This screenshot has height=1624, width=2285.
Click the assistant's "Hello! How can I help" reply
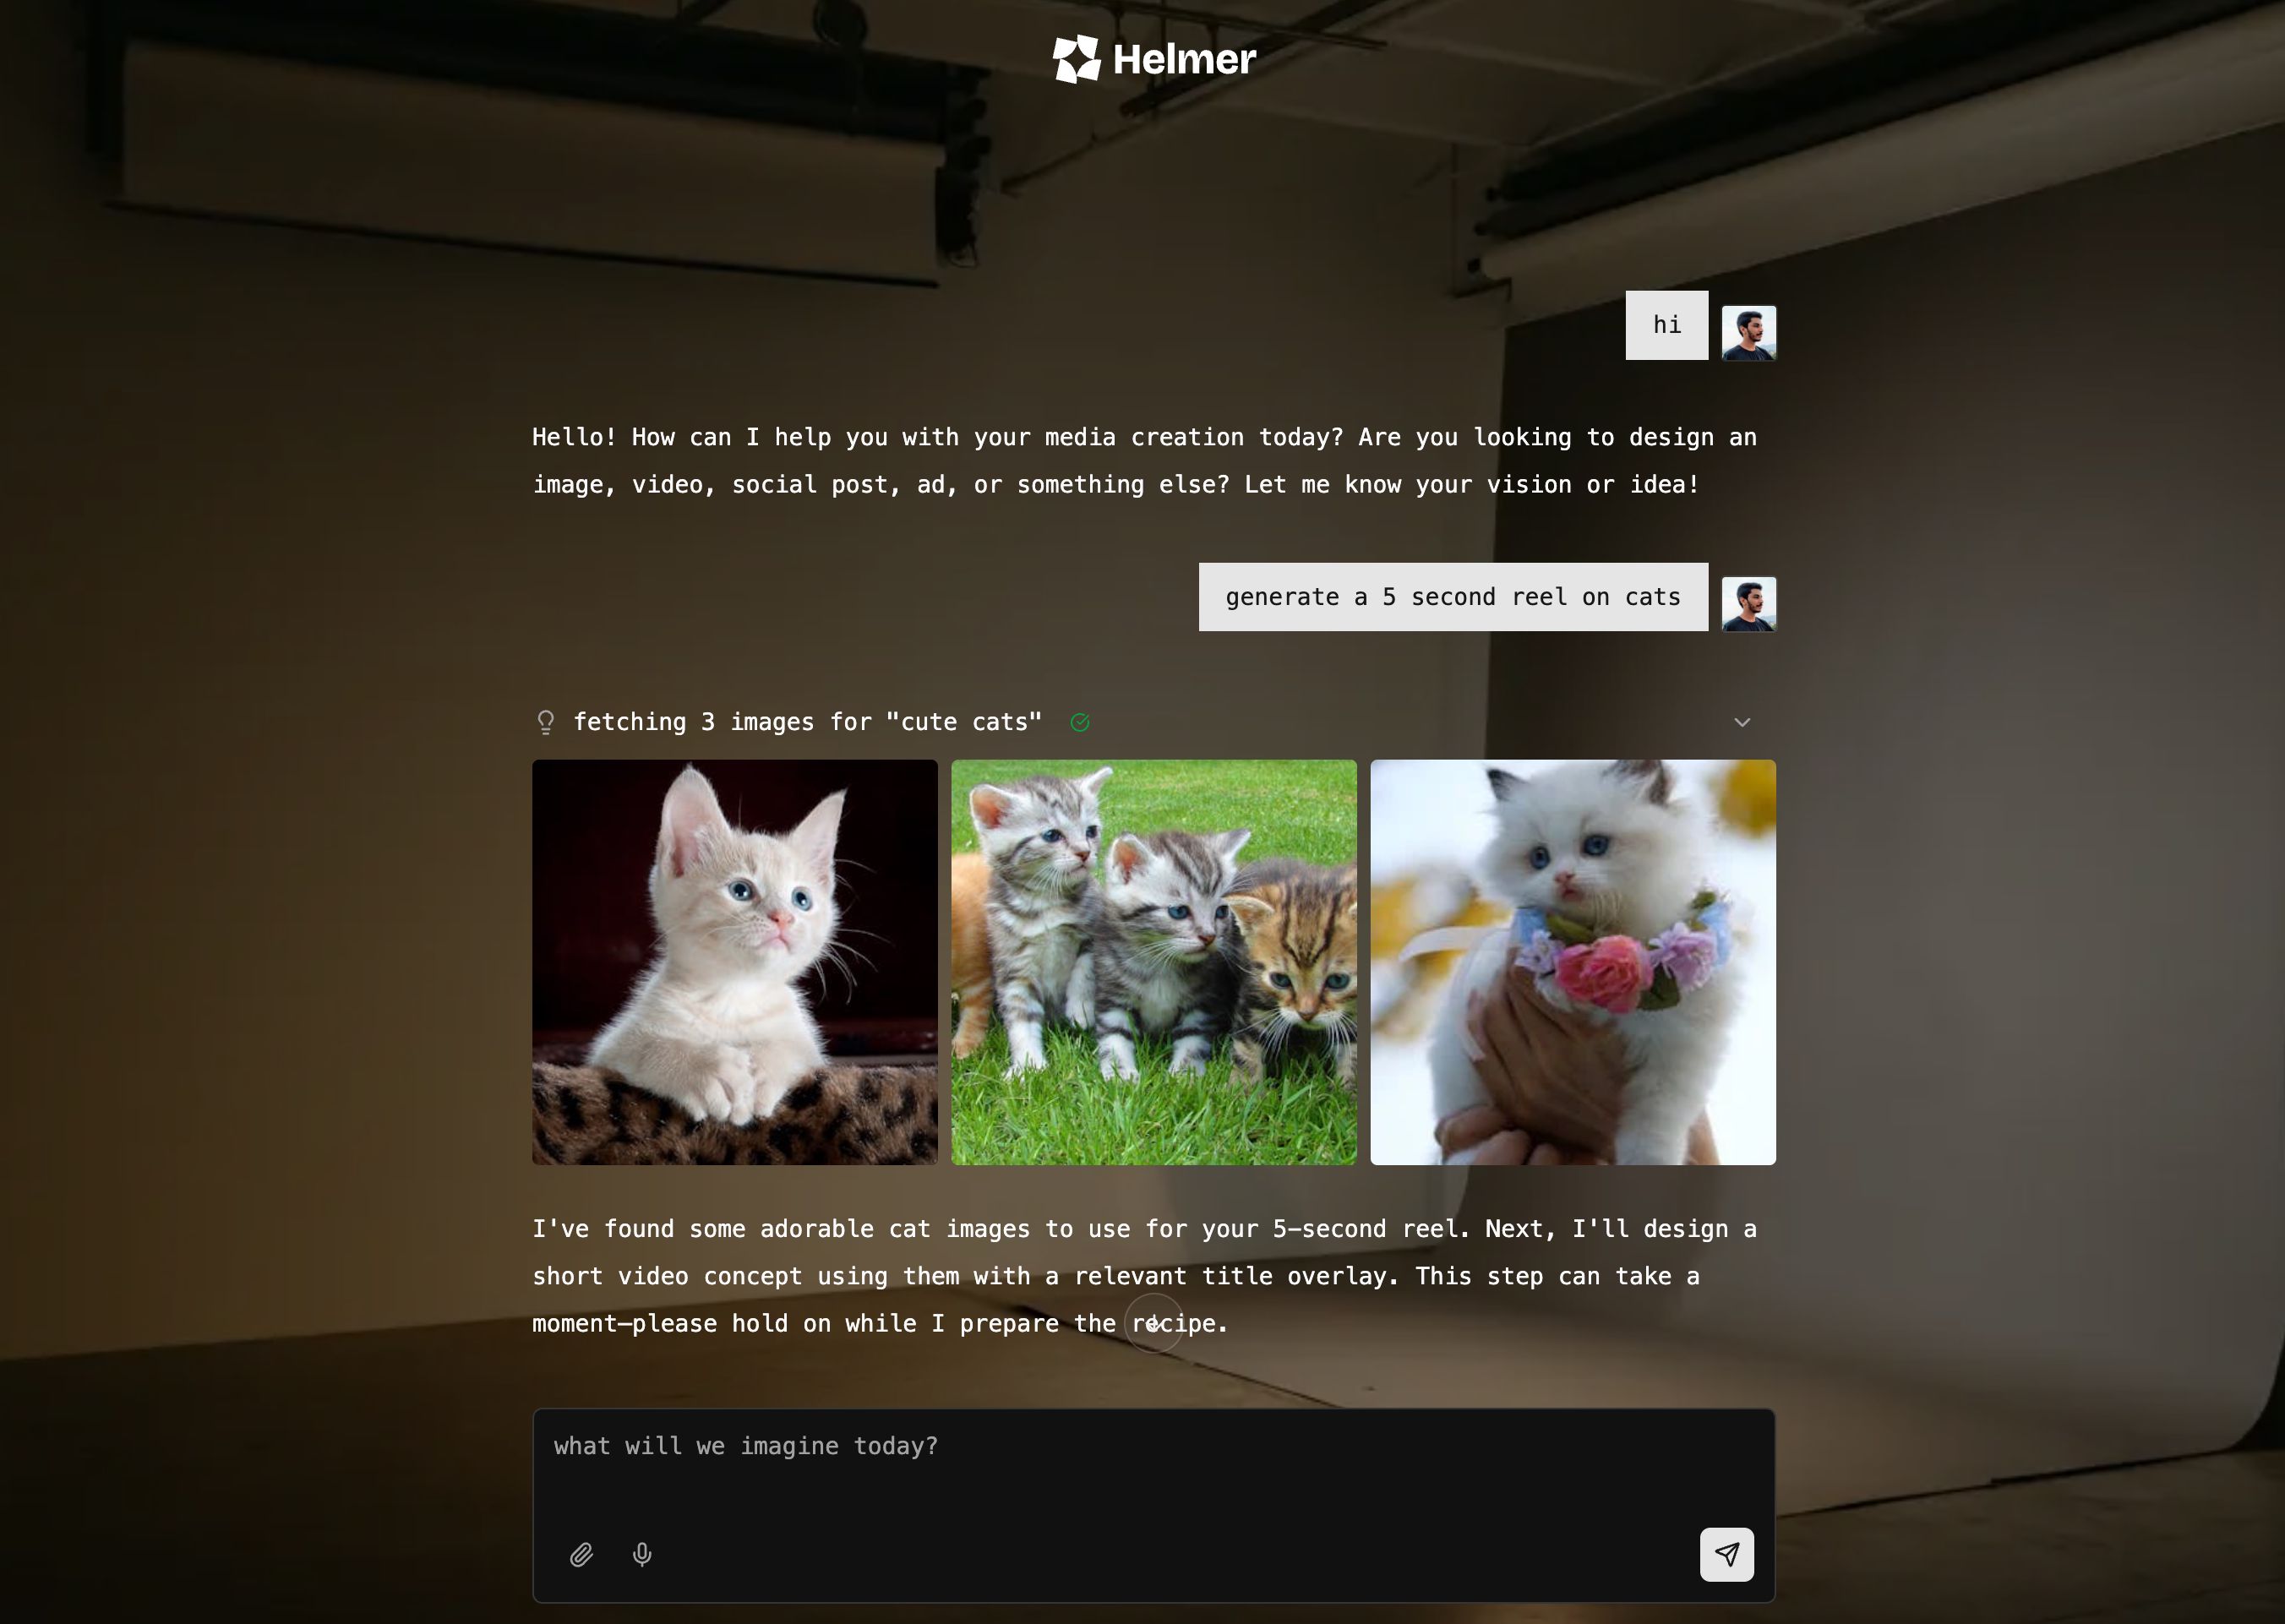coord(1144,461)
